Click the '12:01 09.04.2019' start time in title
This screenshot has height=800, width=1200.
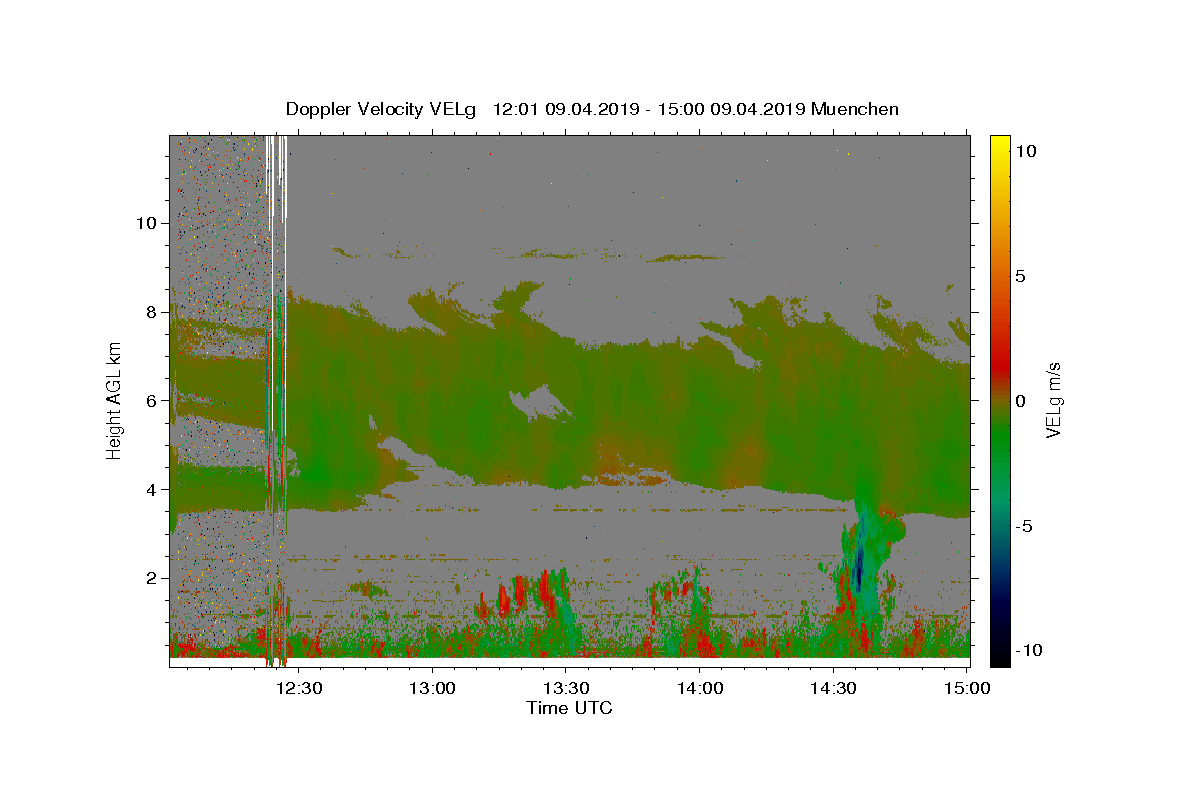tap(563, 109)
